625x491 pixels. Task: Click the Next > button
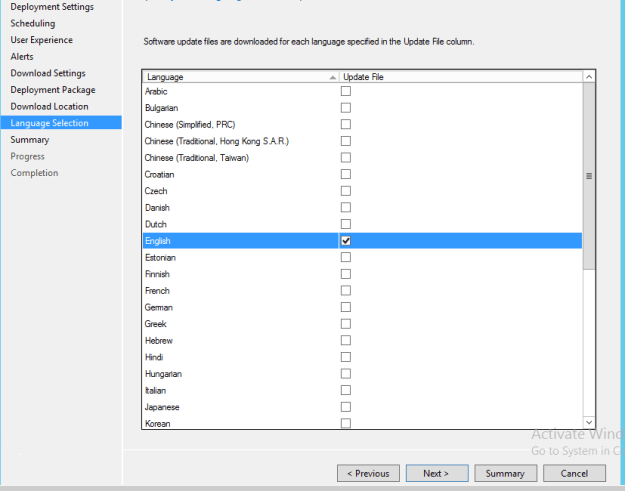coord(437,473)
